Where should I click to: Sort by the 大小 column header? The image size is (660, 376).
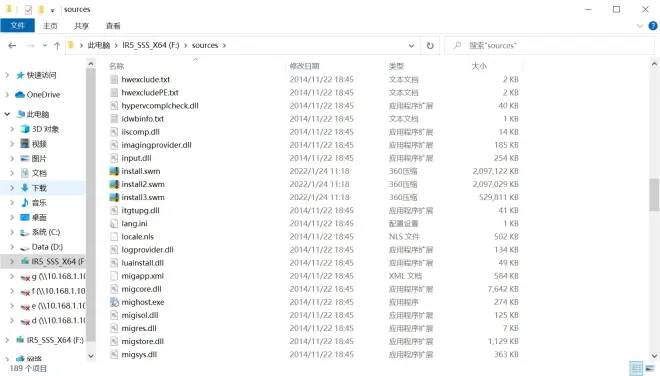(x=479, y=66)
